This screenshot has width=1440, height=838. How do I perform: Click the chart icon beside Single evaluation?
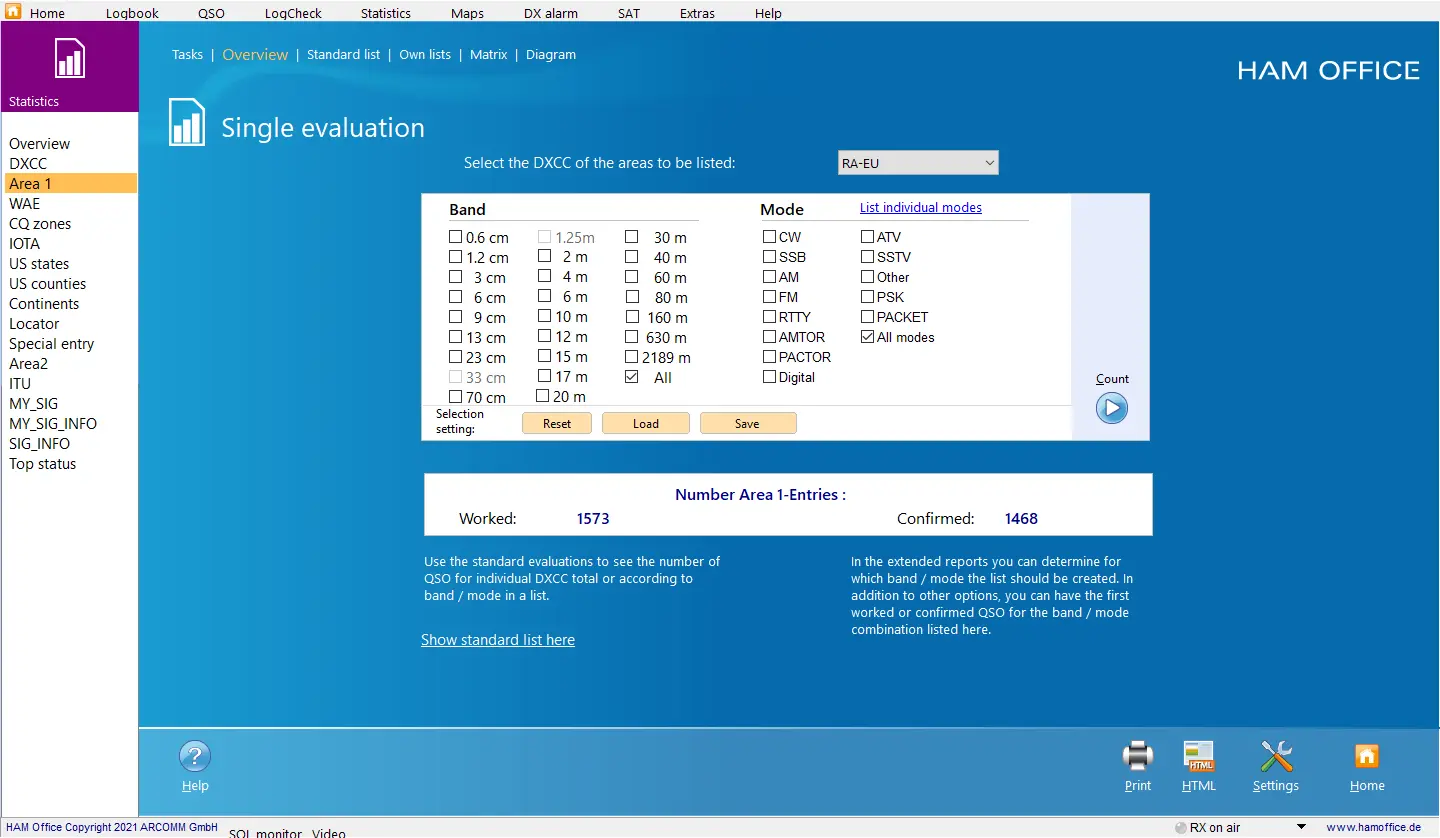[187, 122]
